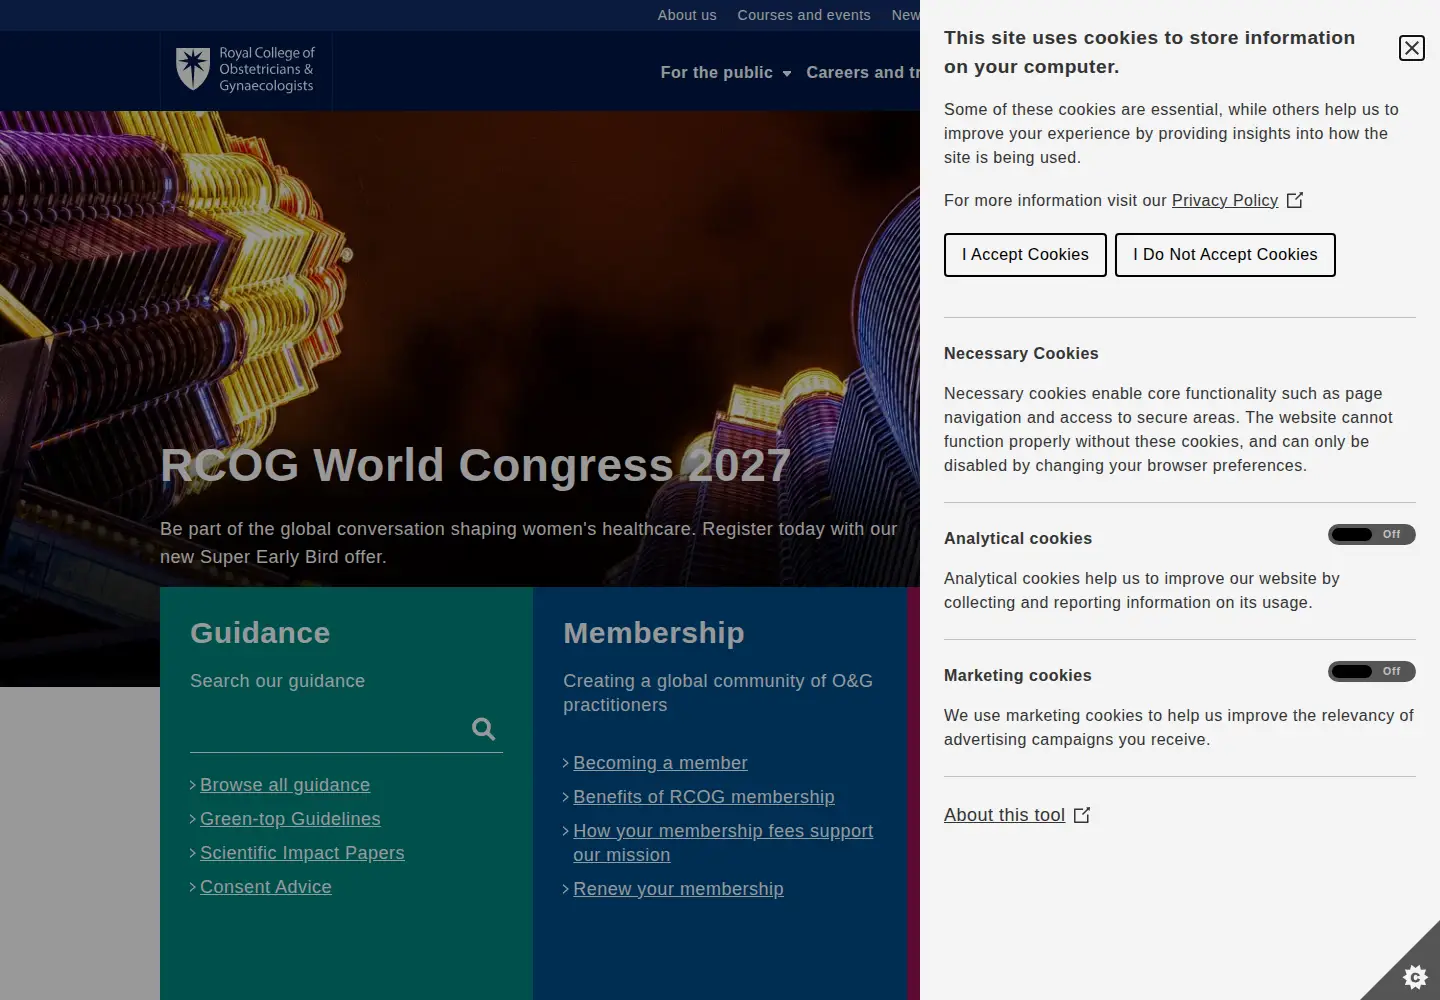Open Browse all guidance link
This screenshot has height=1000, width=1440.
[x=285, y=785]
